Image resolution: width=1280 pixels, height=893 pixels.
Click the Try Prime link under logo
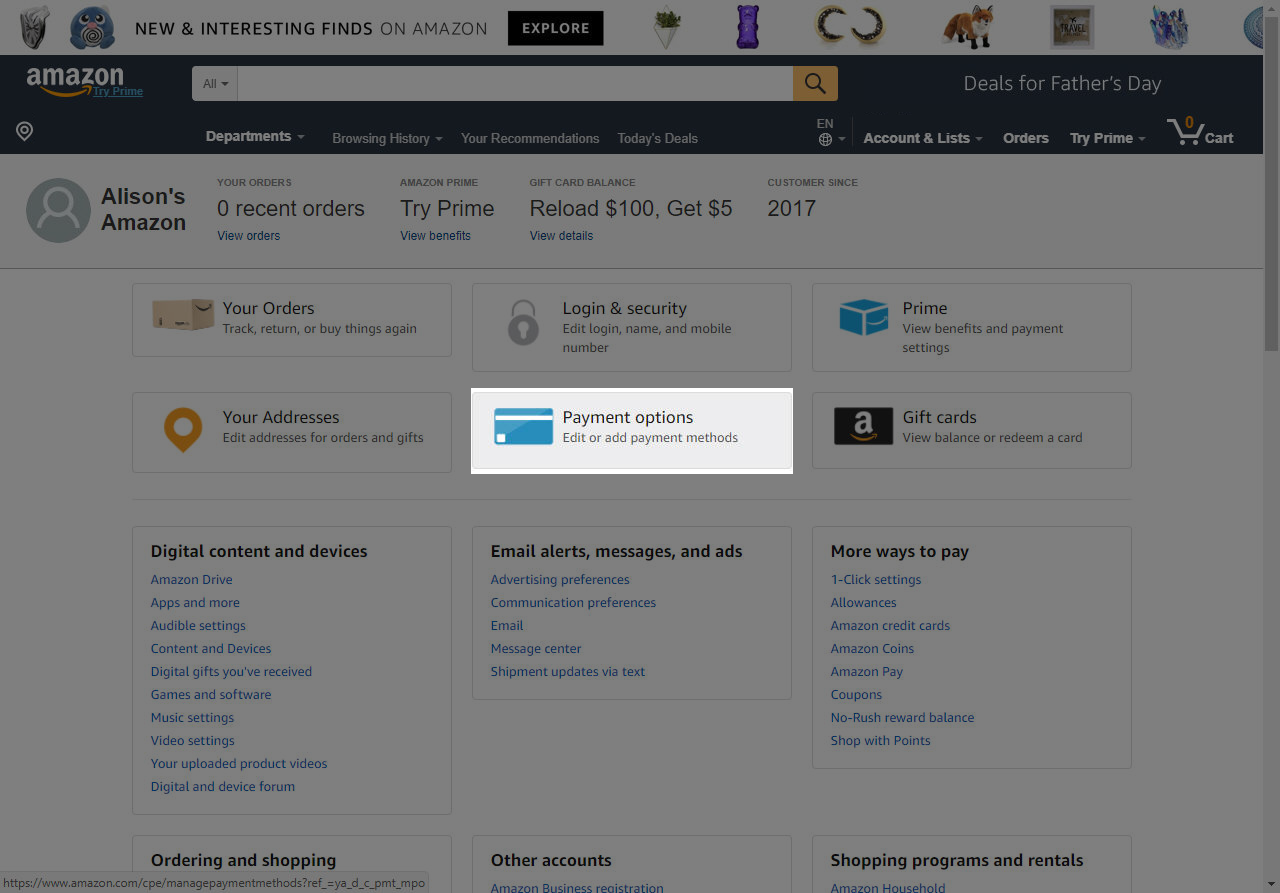click(x=118, y=91)
